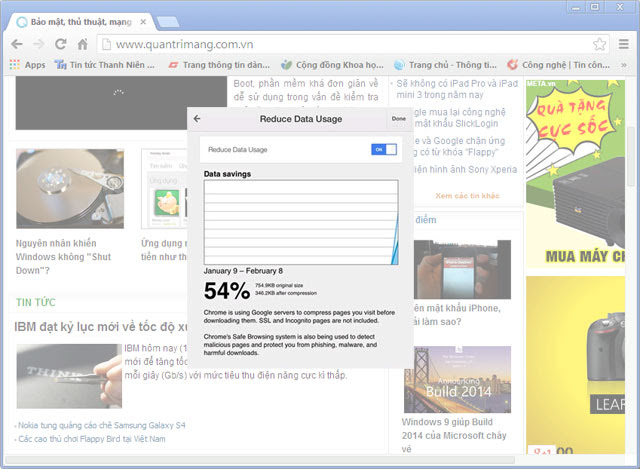Screen dimensions: 640x469
Task: Click the yellow camera advertisement banner
Action: point(575,365)
